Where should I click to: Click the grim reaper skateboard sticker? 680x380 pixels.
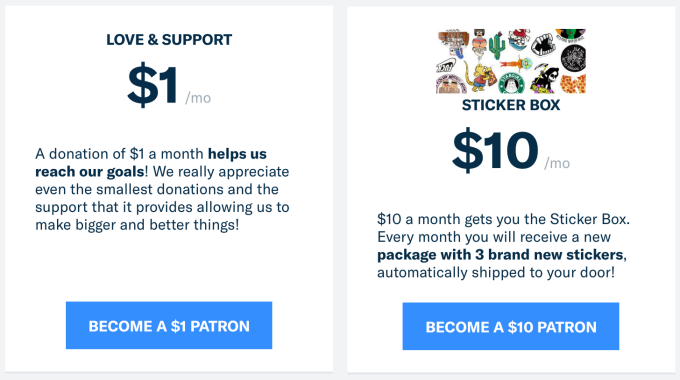point(544,78)
